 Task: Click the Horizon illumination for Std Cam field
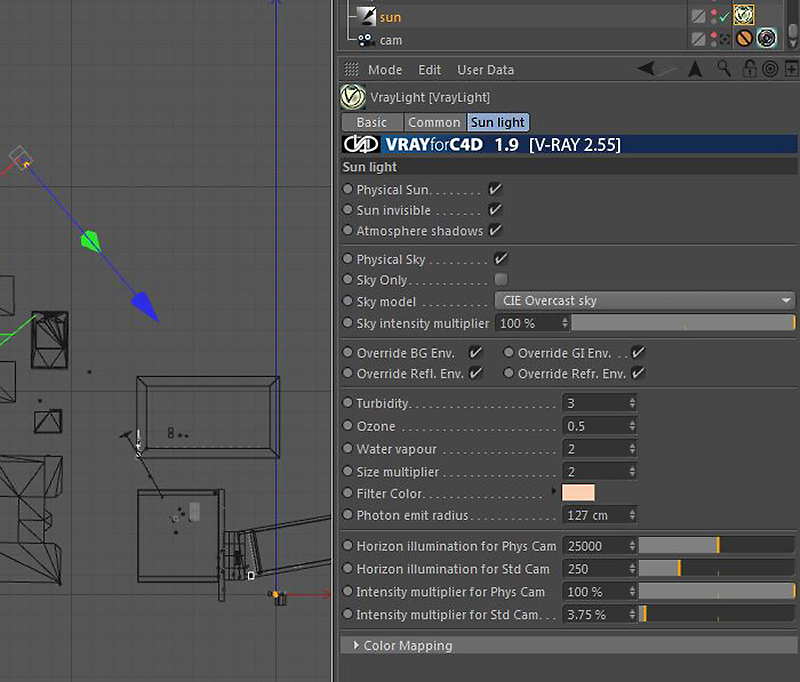[x=599, y=568]
